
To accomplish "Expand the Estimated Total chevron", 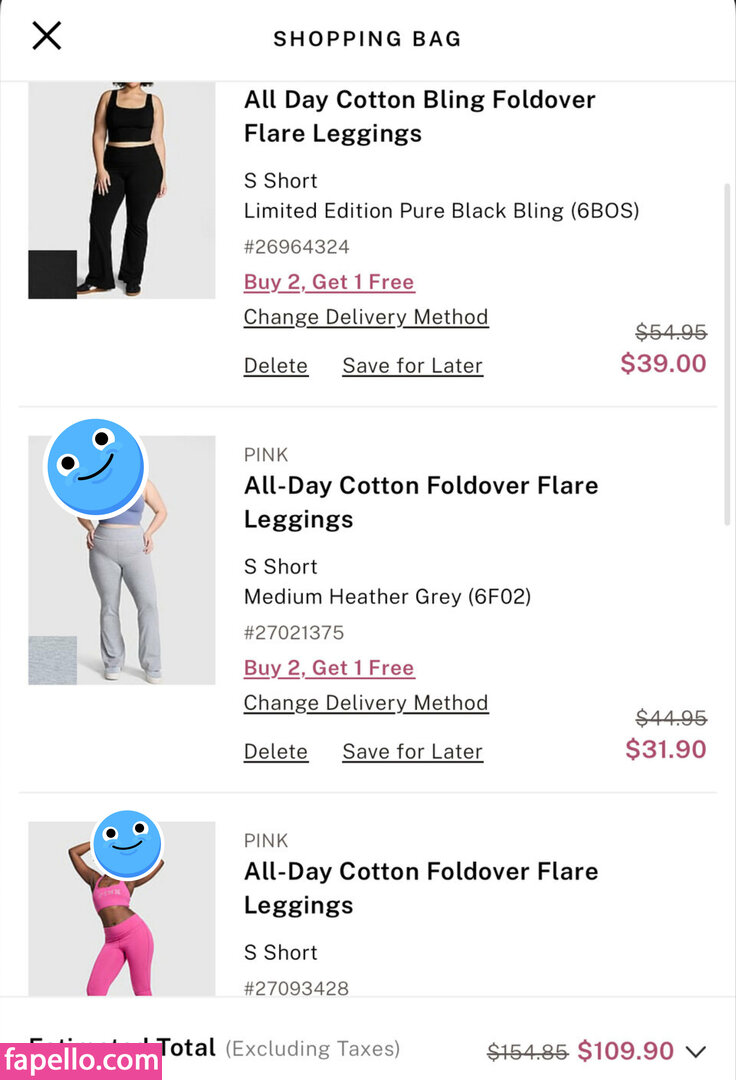I will click(695, 1051).
